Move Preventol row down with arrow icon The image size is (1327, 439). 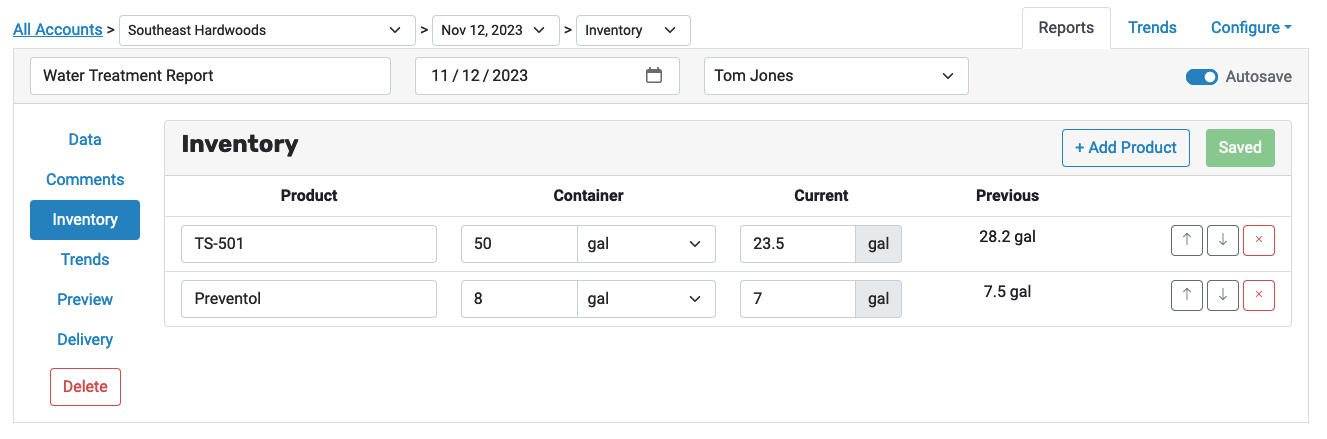1222,295
